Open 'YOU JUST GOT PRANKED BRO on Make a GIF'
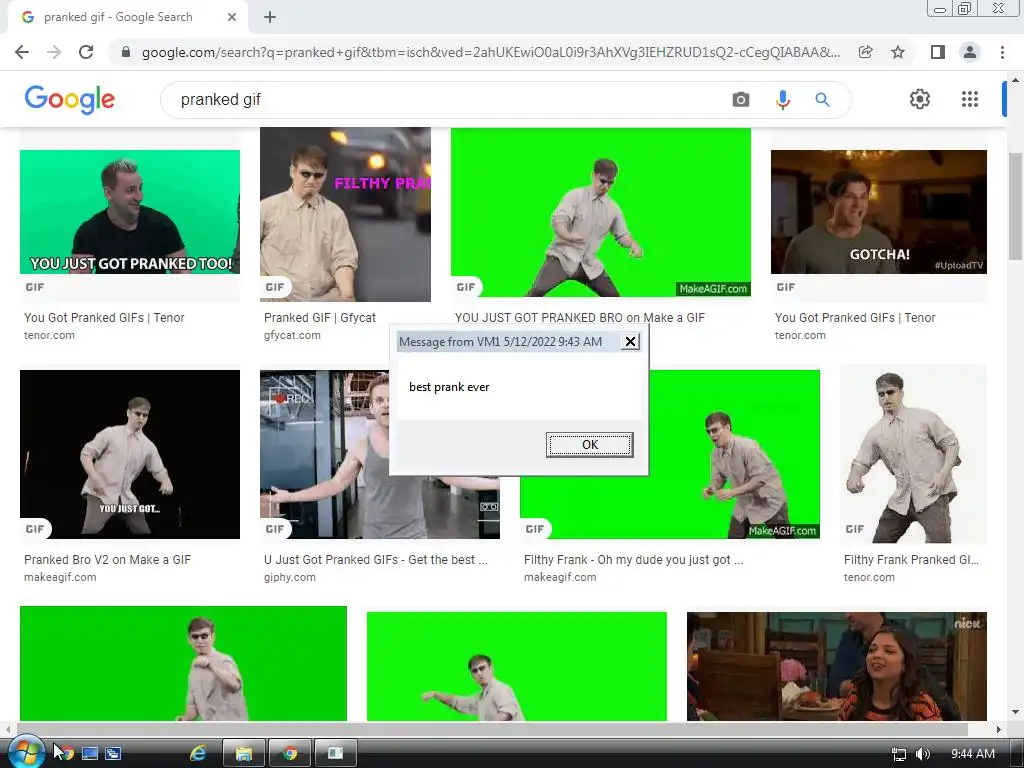Viewport: 1024px width, 768px height. click(x=580, y=317)
